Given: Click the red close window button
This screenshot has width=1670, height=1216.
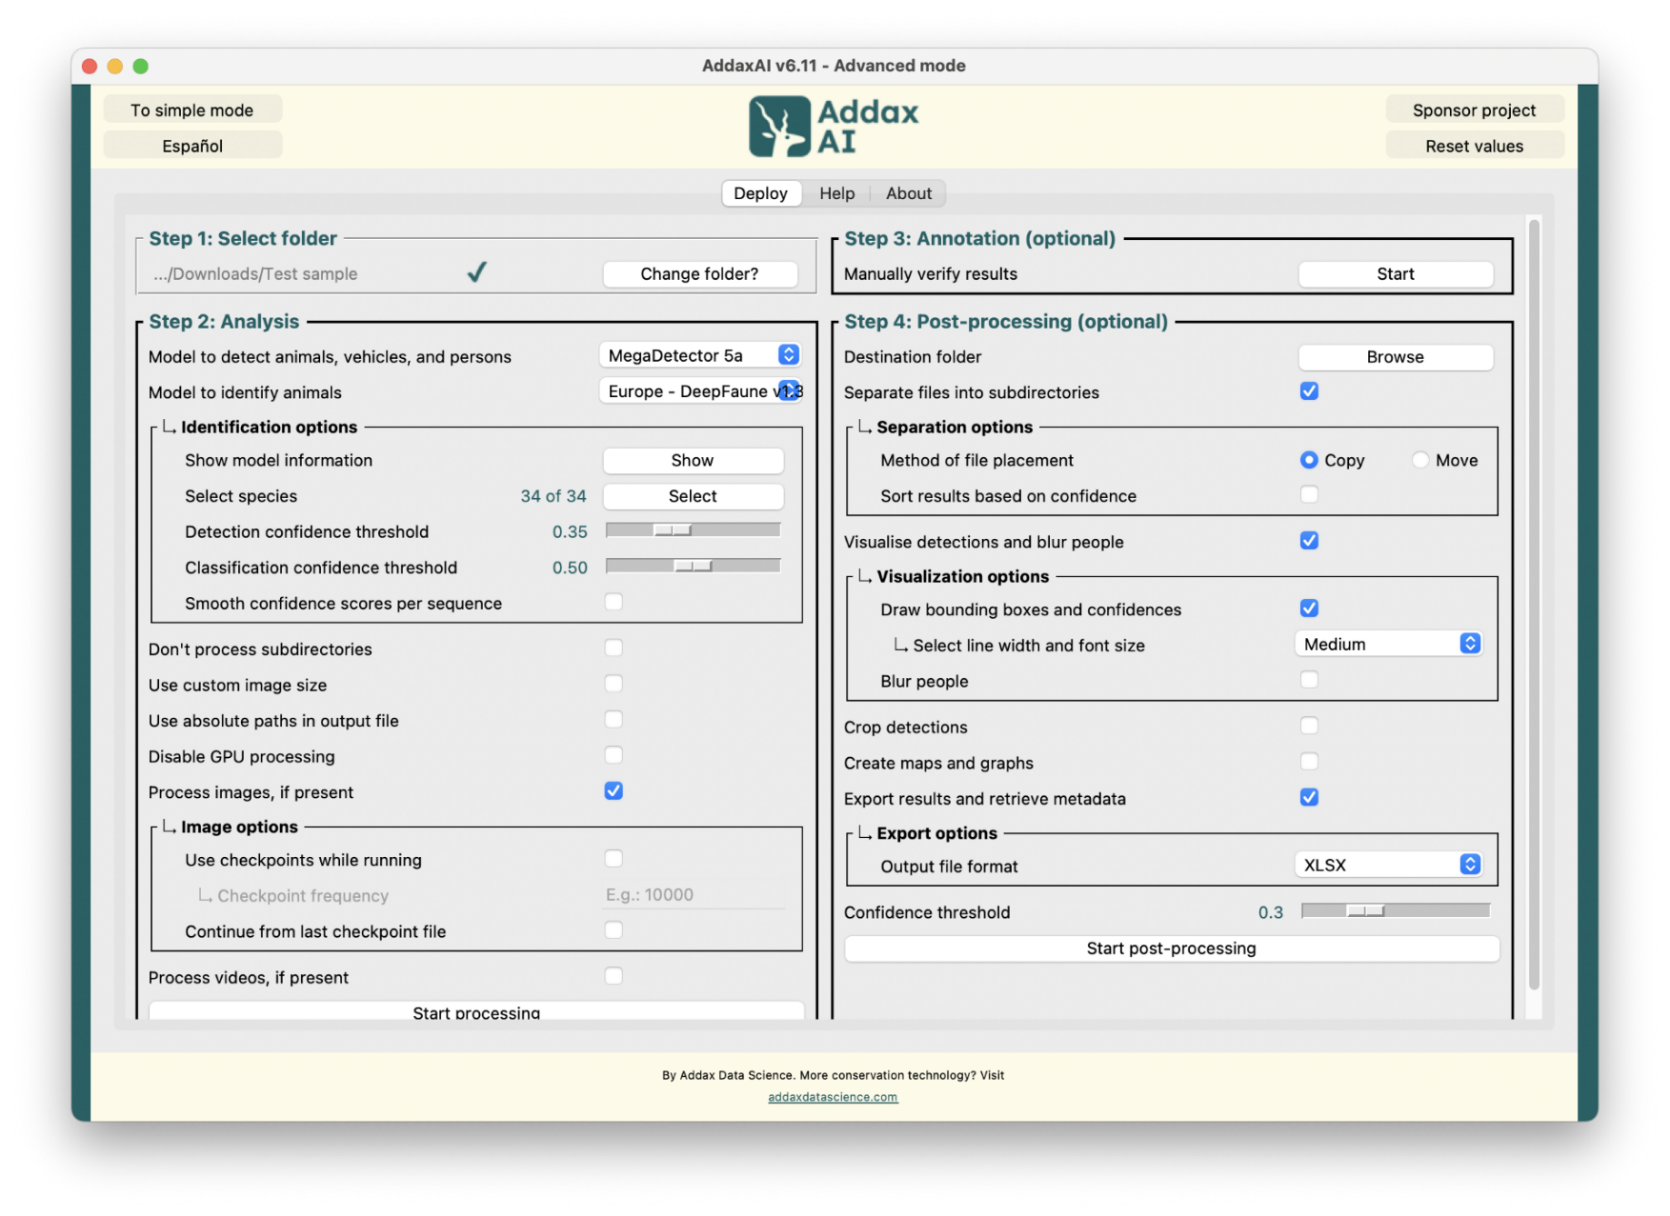Looking at the screenshot, I should 89,66.
